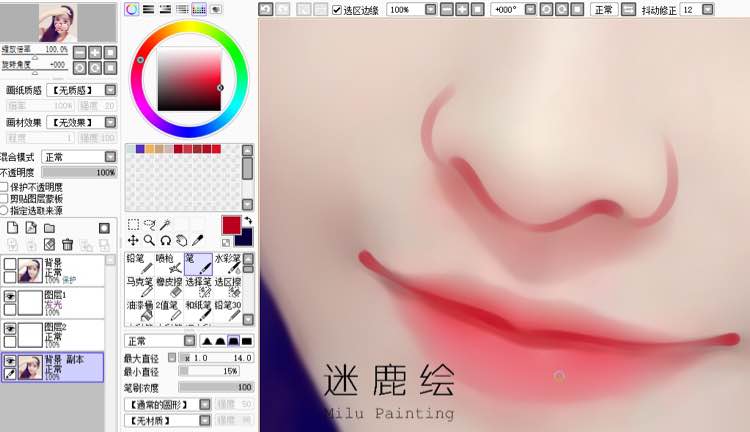Viewport: 750px width, 432px height.
Task: Click the magic wand selection tool
Action: click(x=166, y=224)
